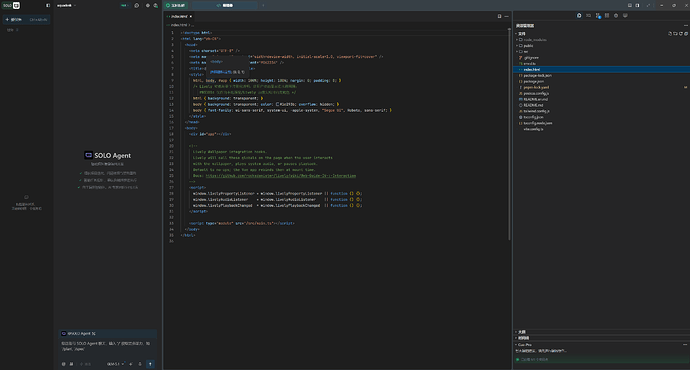Screen dimensions: 690x370
Task: Open the GitHub Lively wiki link in code
Action: [281, 176]
